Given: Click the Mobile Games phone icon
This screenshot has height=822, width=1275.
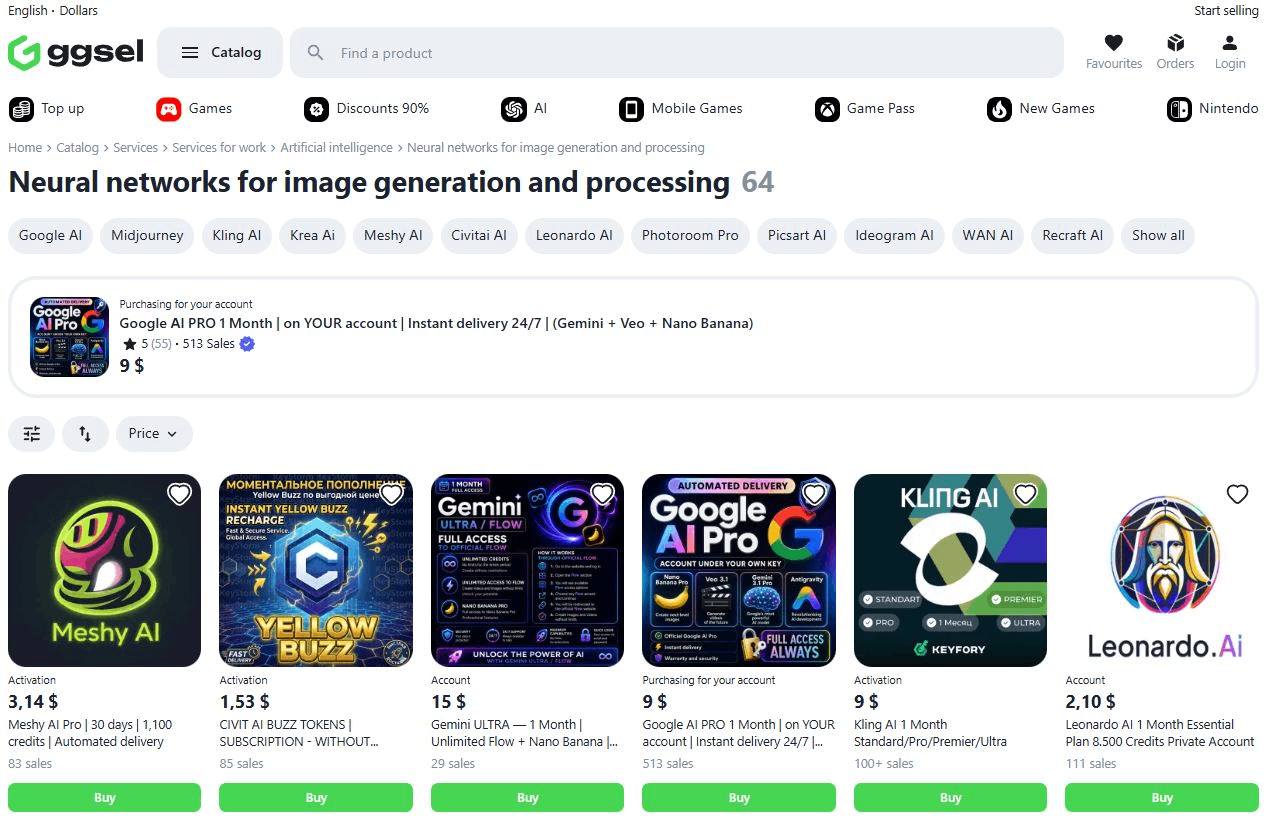Looking at the screenshot, I should (x=631, y=109).
